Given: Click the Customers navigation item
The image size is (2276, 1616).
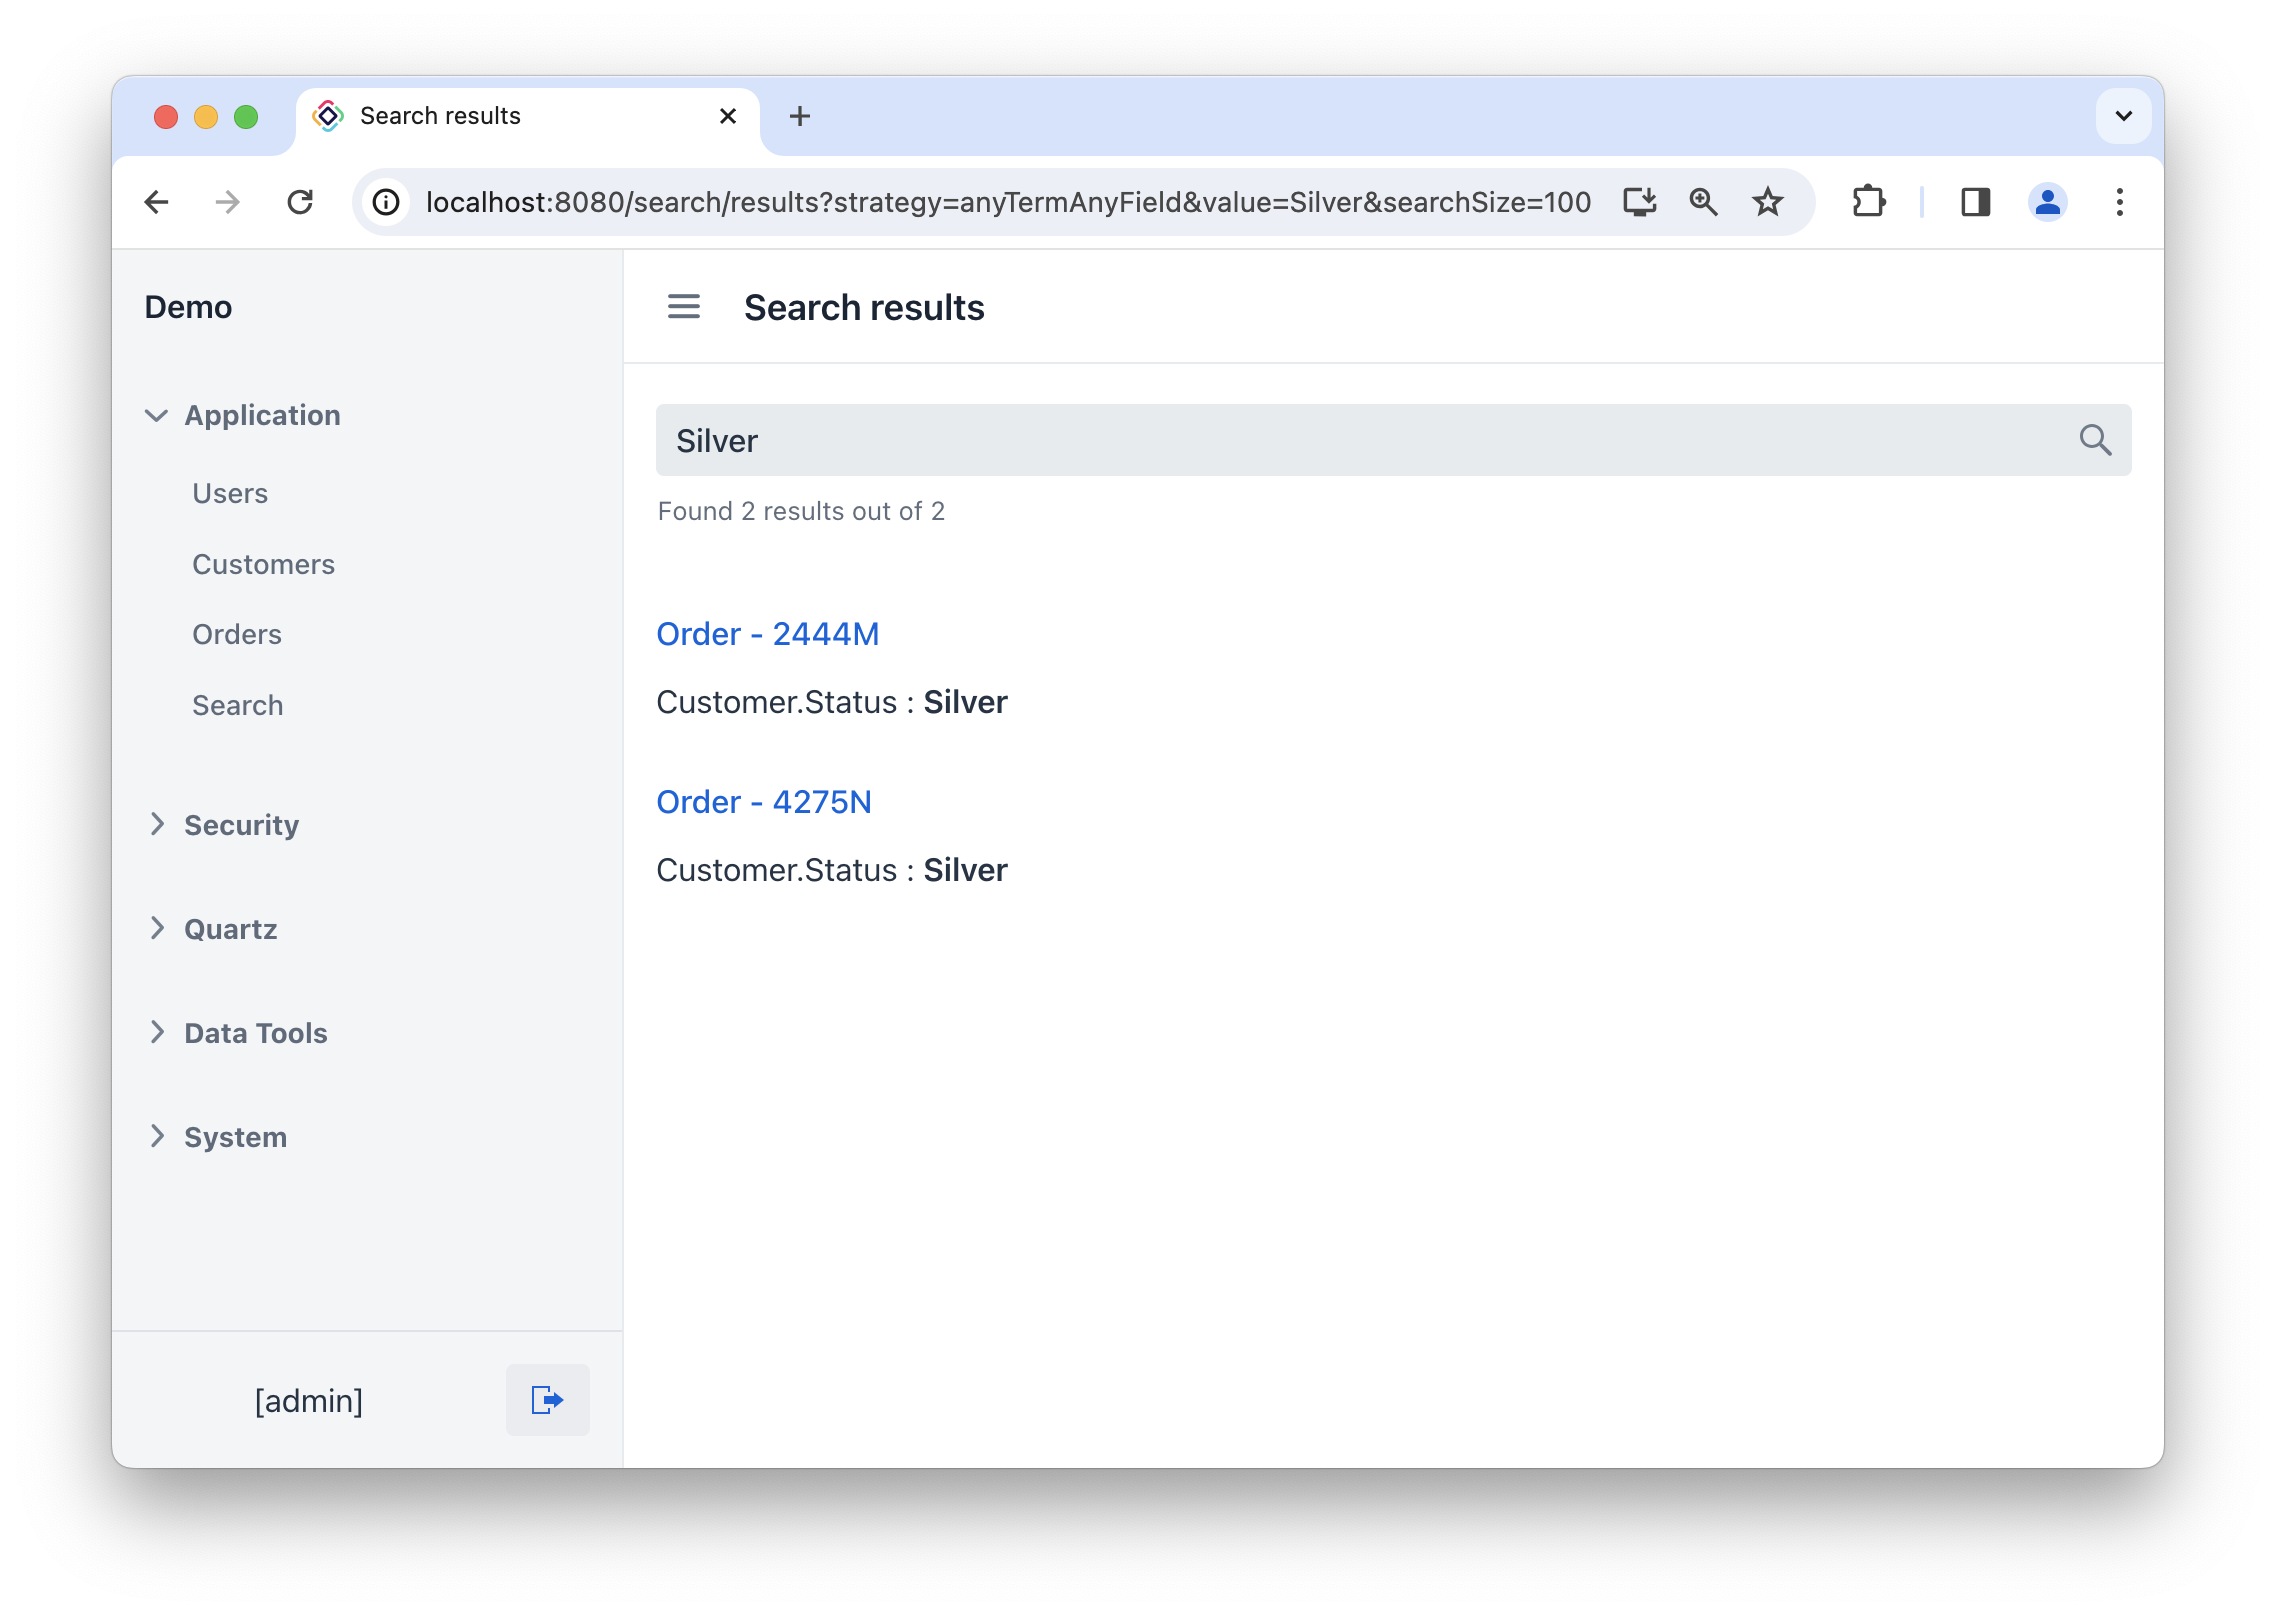Looking at the screenshot, I should coord(264,563).
